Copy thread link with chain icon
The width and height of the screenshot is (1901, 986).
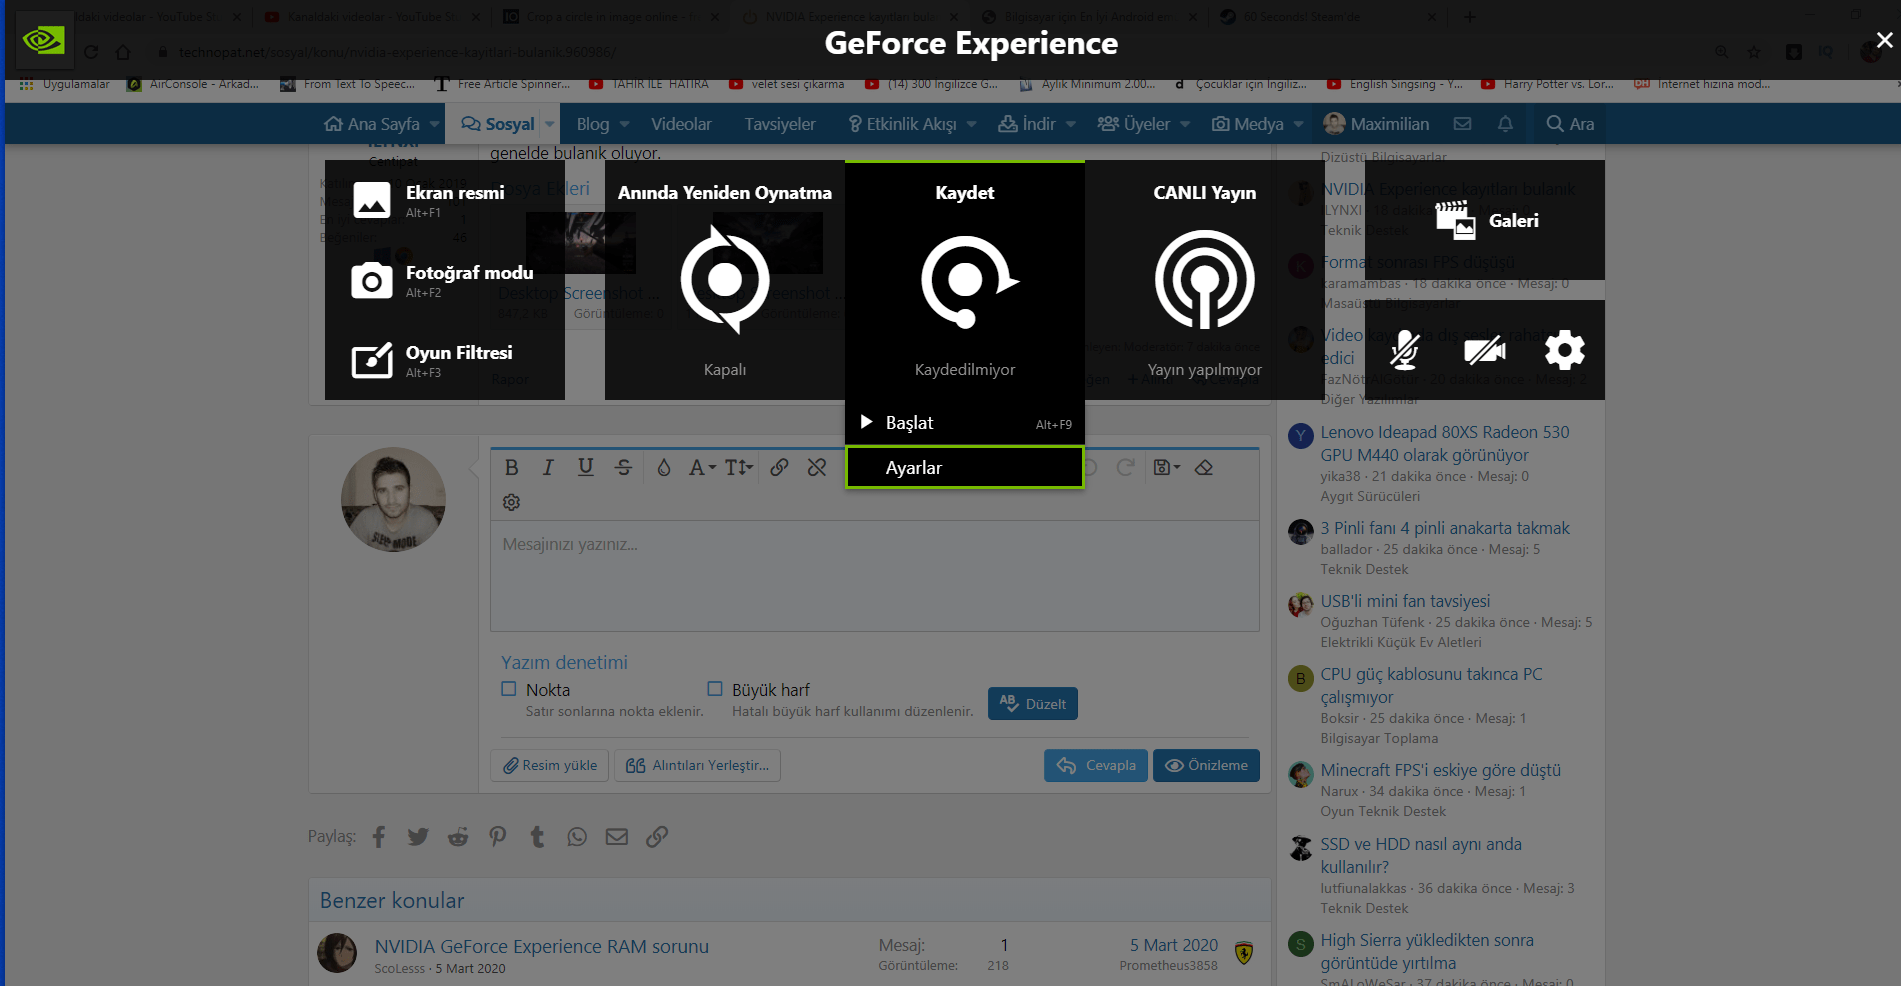(657, 837)
